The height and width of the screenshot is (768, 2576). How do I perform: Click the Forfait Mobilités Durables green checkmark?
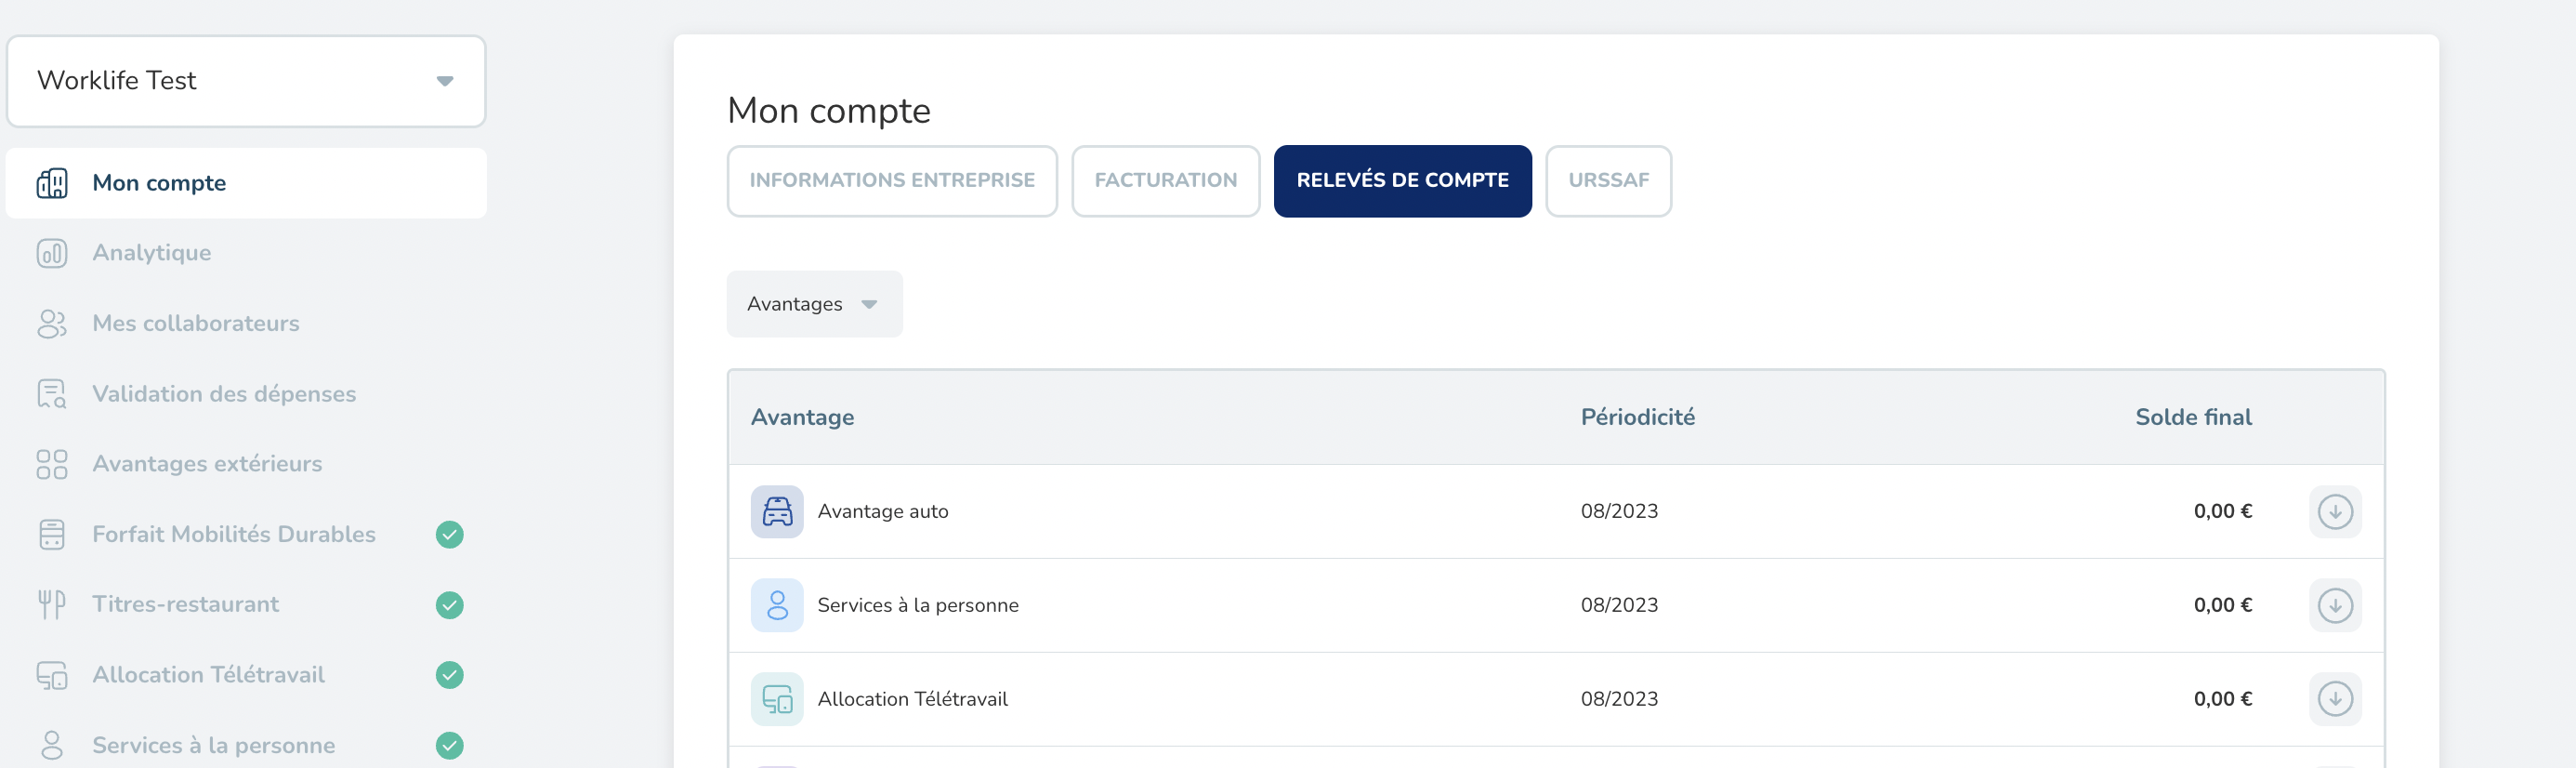click(450, 535)
